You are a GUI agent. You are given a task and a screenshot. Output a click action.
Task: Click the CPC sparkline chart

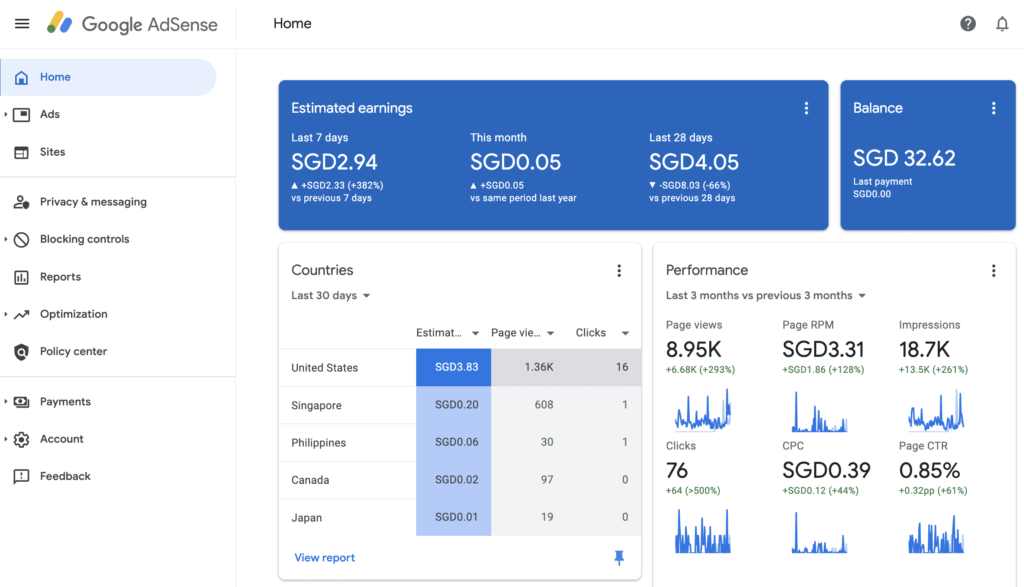[x=819, y=531]
